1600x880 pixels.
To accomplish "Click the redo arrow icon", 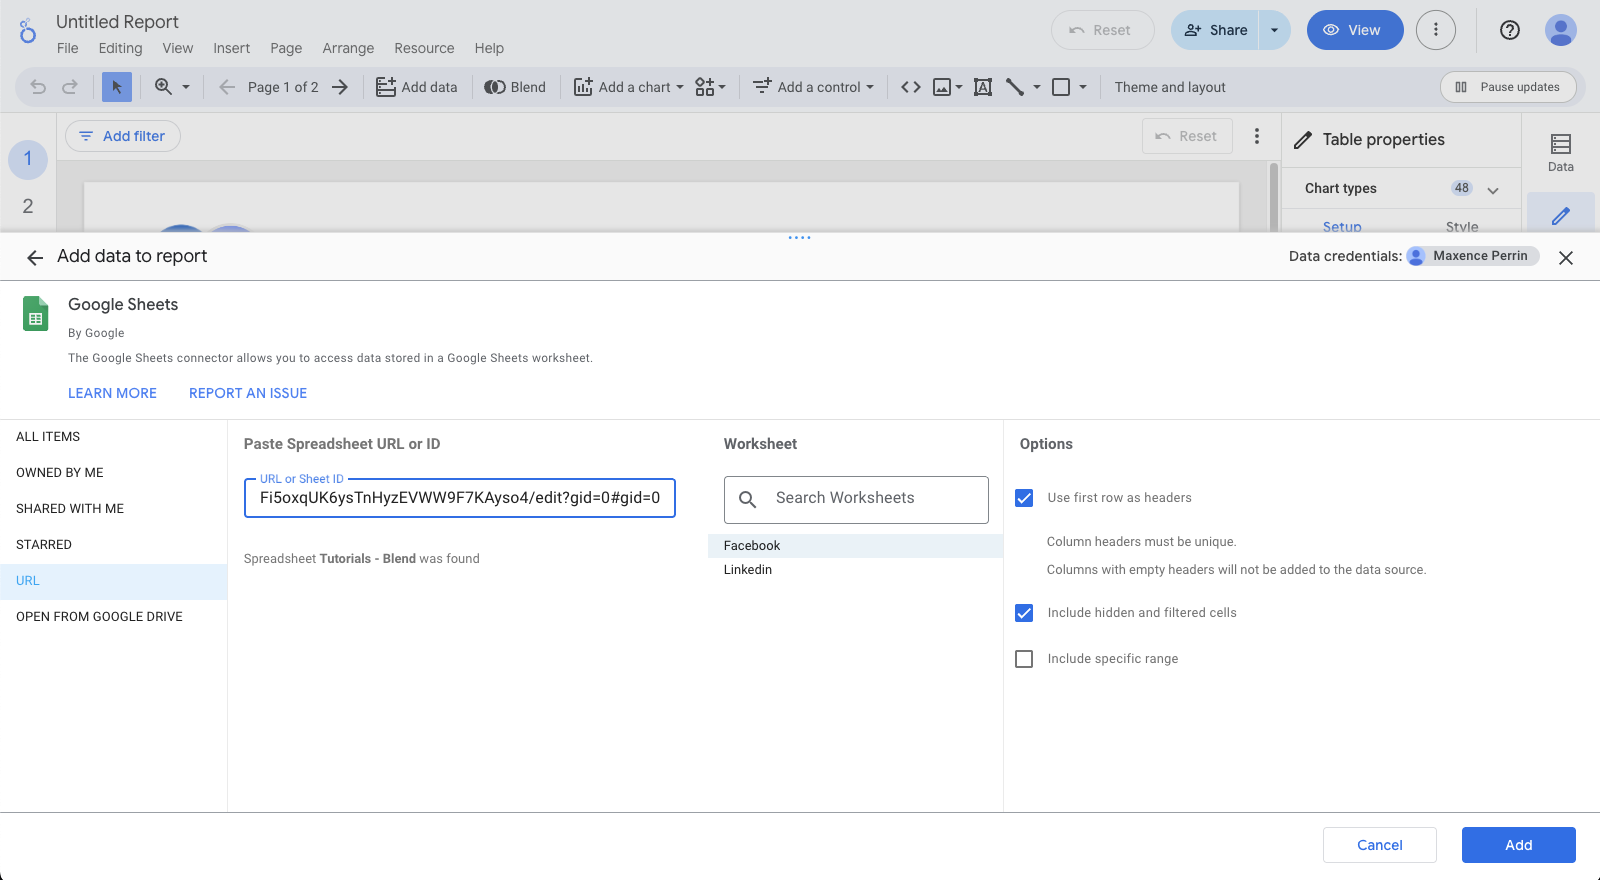I will tap(70, 87).
